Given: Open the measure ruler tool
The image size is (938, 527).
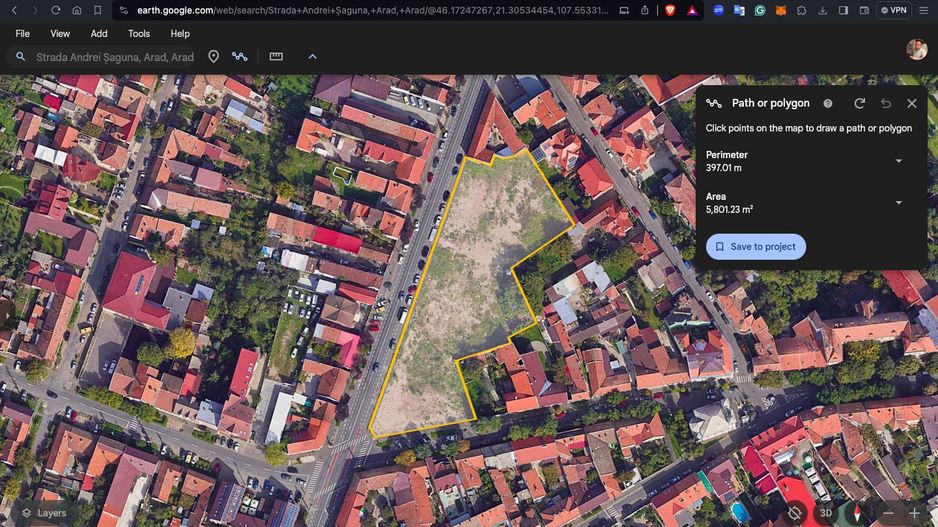Looking at the screenshot, I should [276, 57].
